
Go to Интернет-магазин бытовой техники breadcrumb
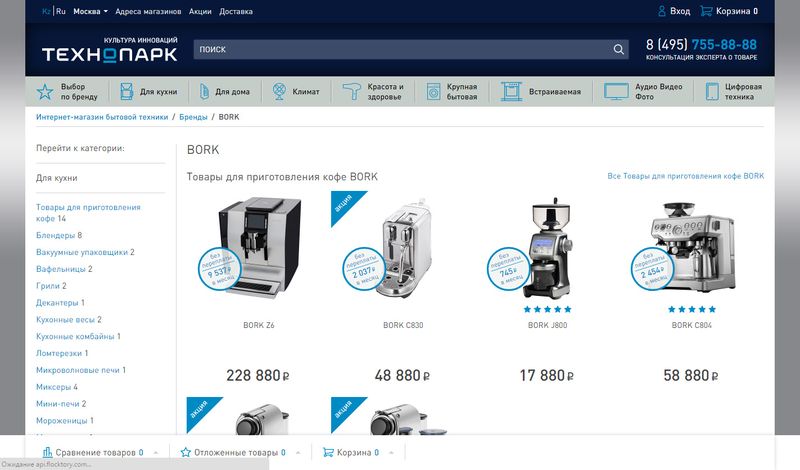click(x=102, y=117)
